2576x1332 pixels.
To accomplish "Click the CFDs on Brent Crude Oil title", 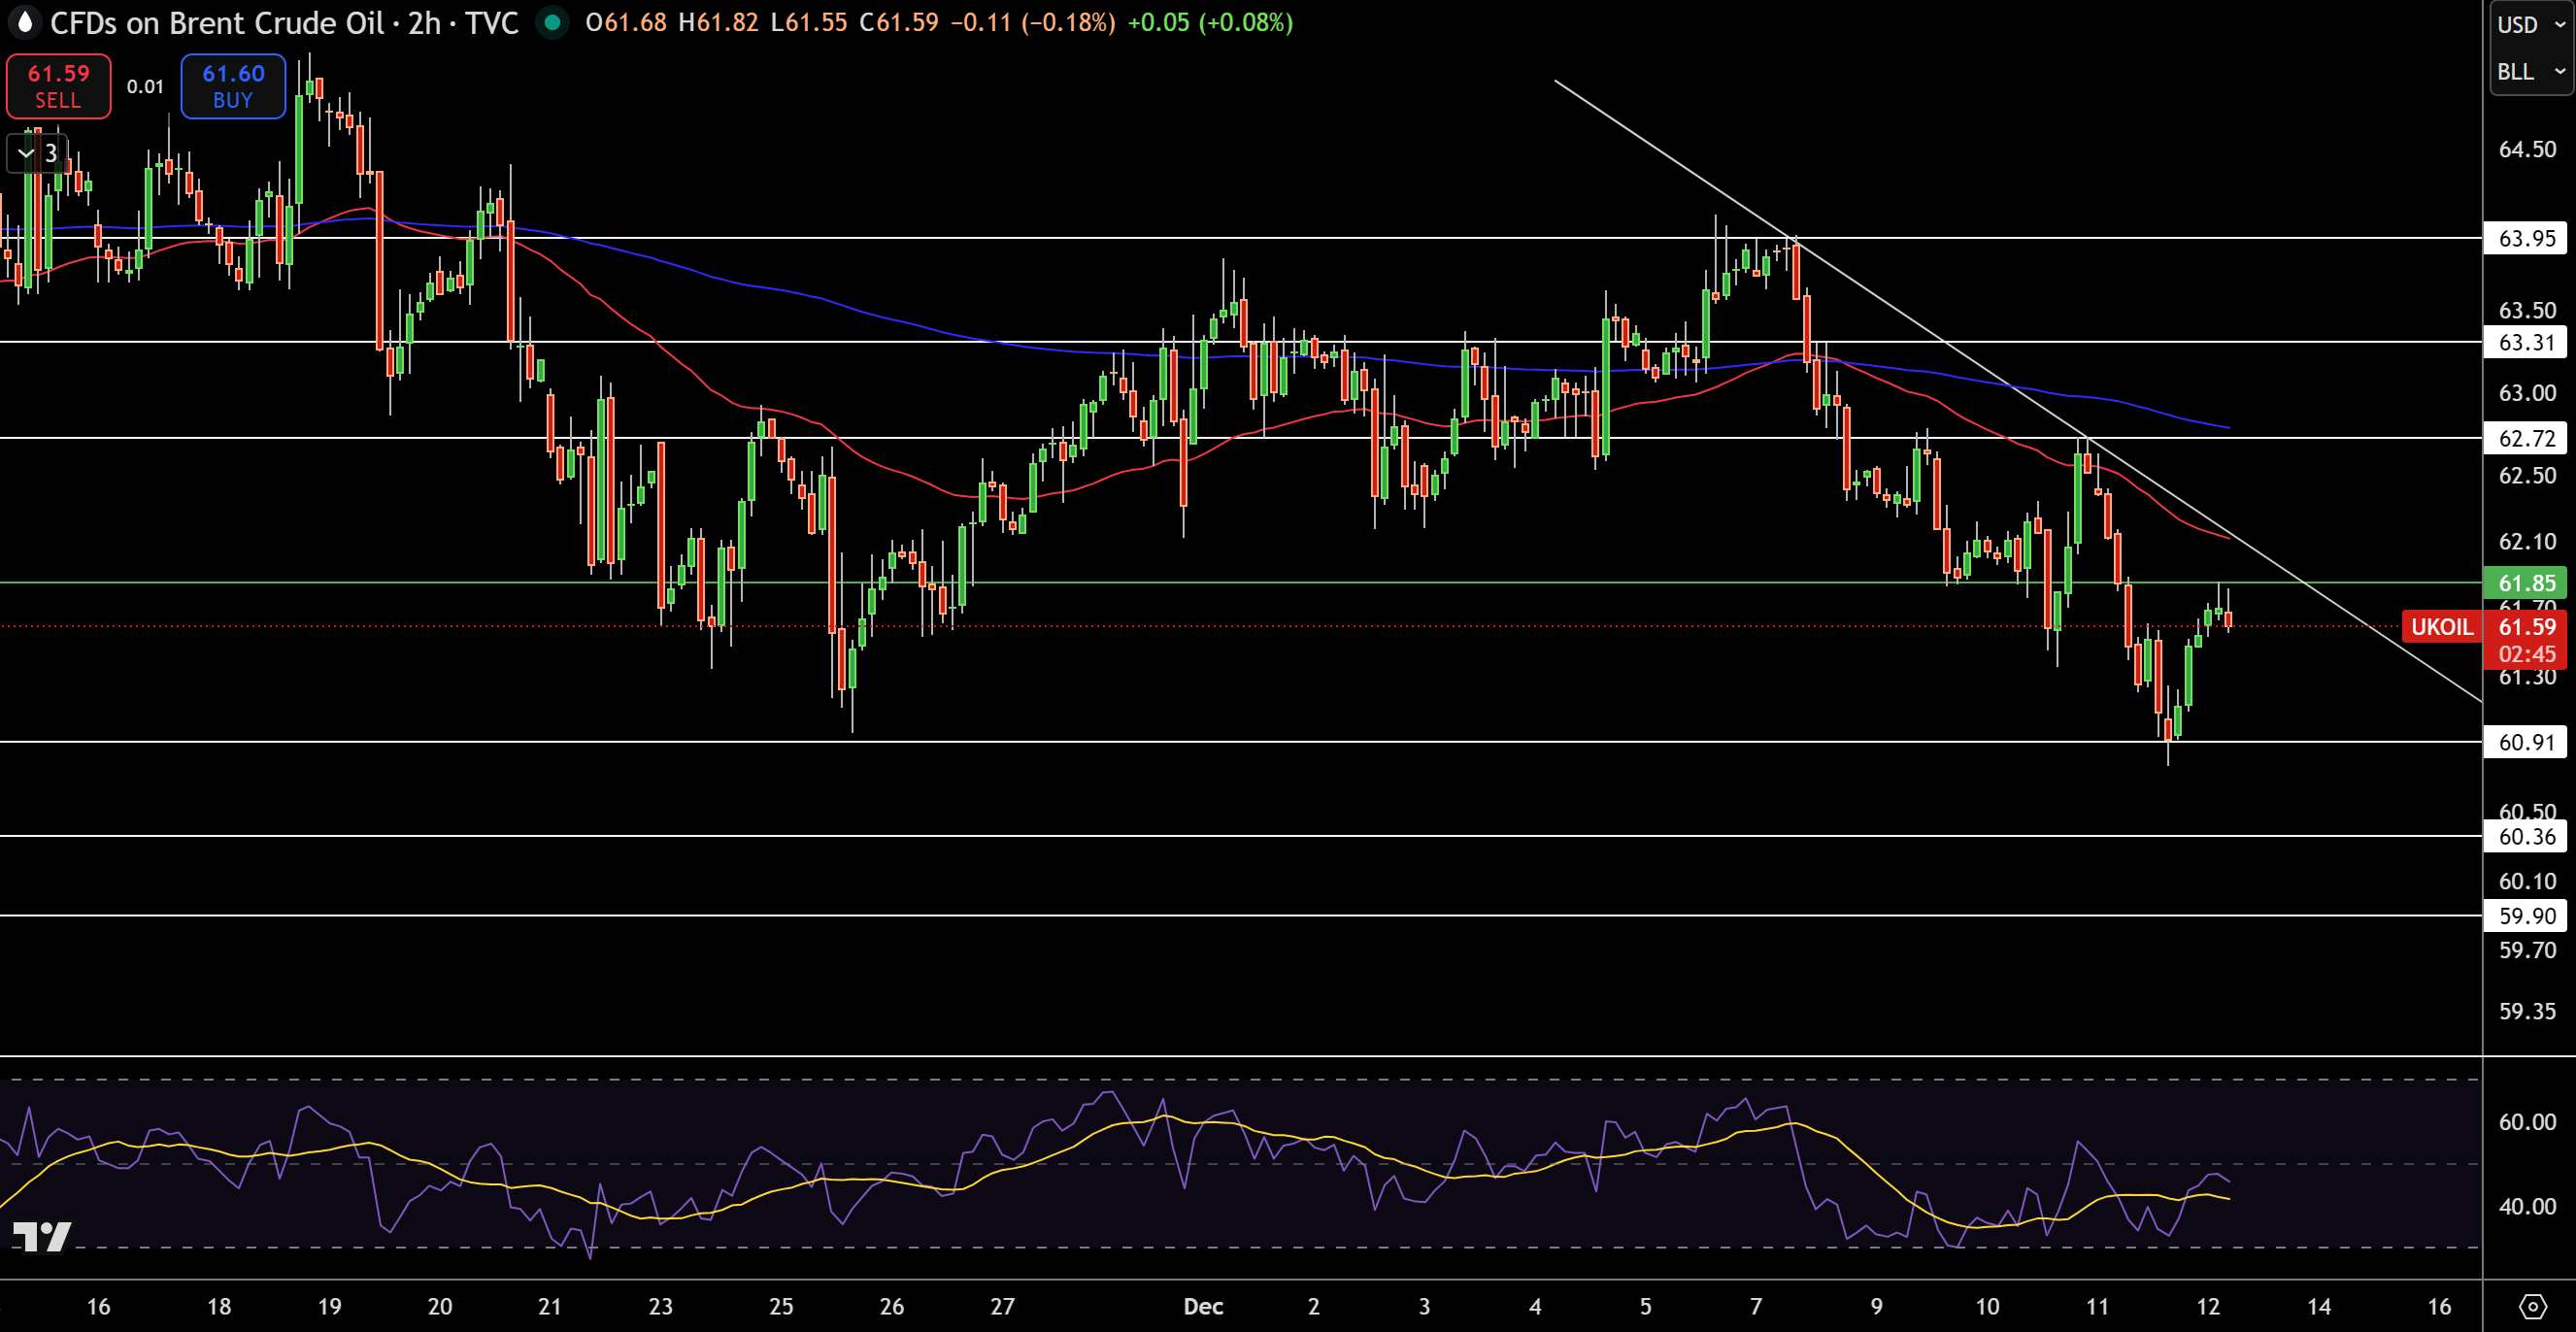I will [217, 23].
